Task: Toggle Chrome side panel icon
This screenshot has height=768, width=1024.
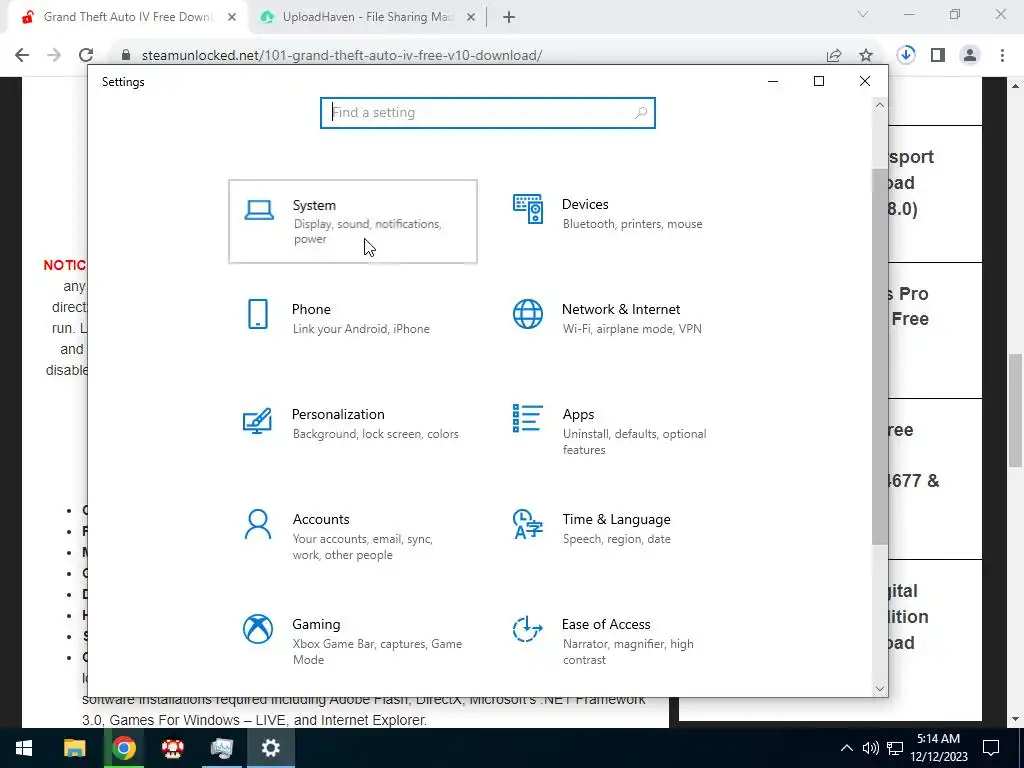Action: 938,56
